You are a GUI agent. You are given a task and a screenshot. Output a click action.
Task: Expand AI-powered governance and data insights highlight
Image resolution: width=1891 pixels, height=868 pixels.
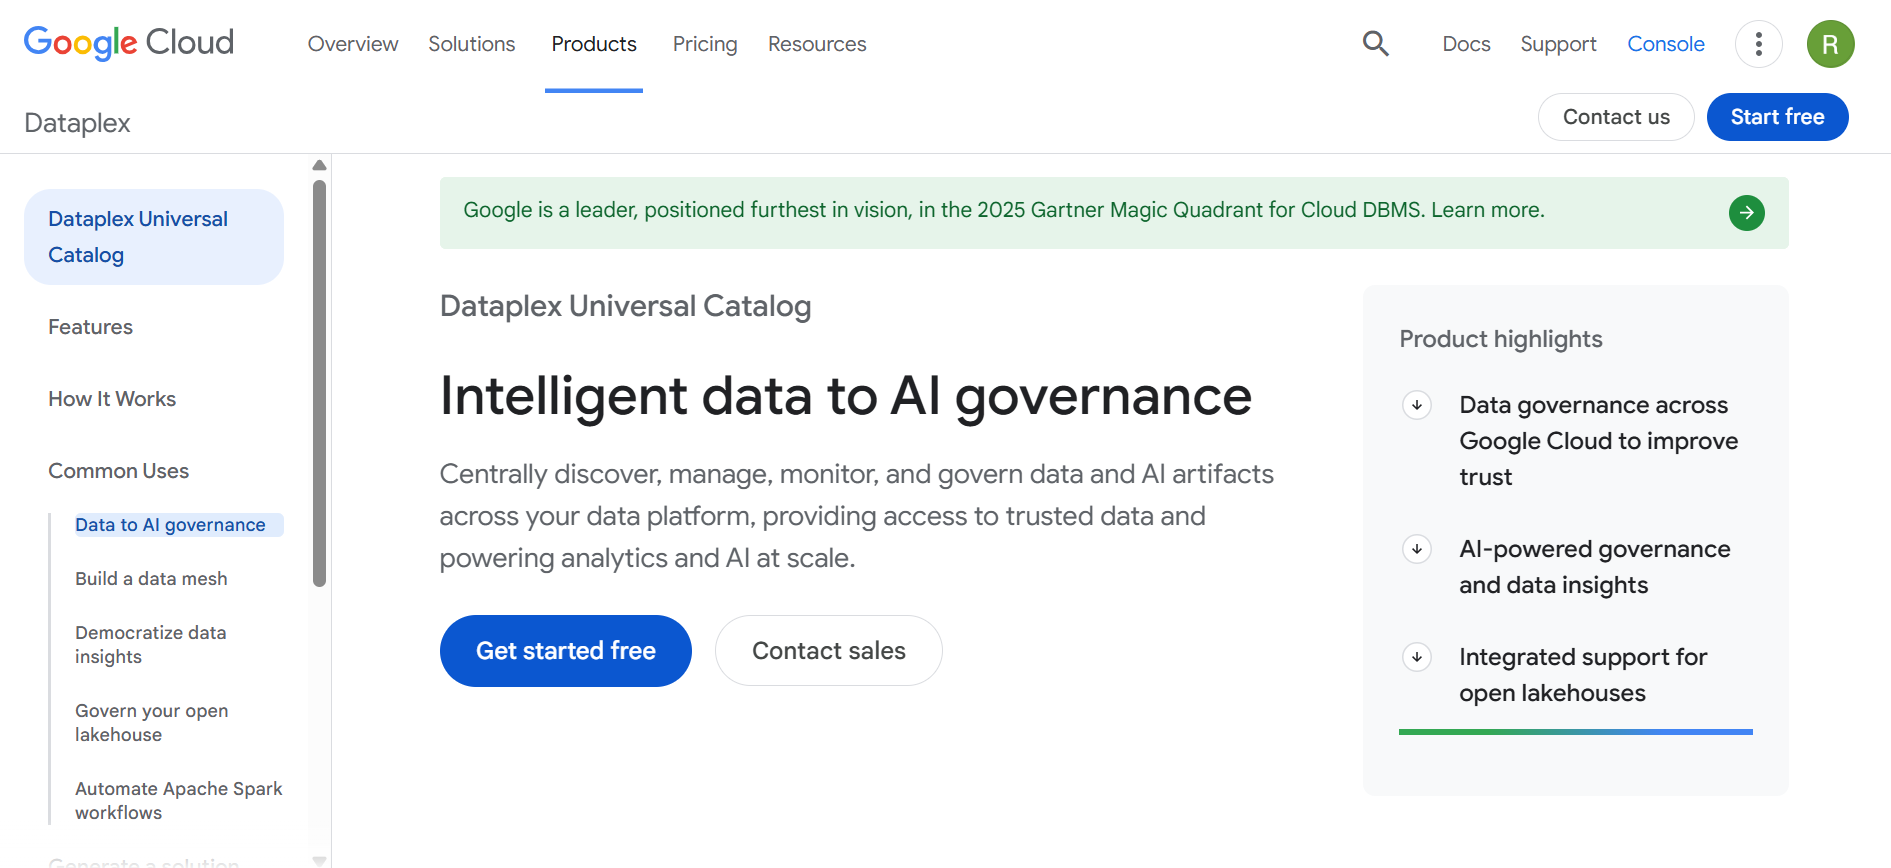1417,549
